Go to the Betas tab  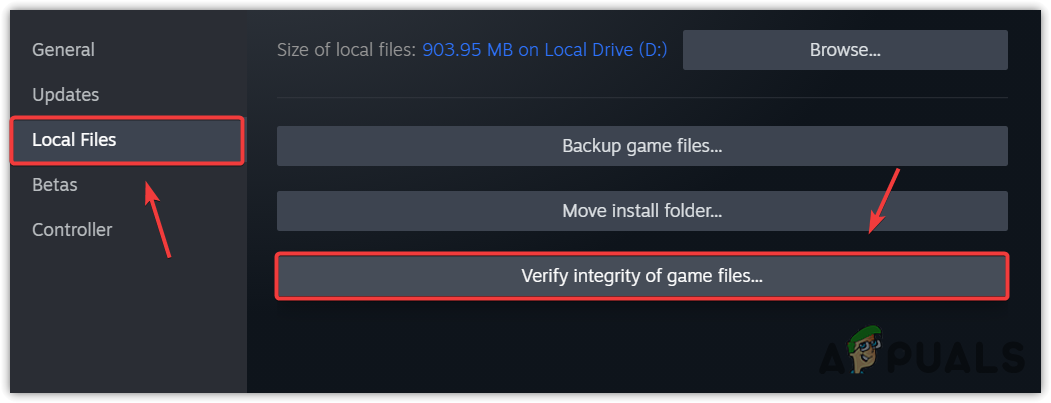point(55,185)
